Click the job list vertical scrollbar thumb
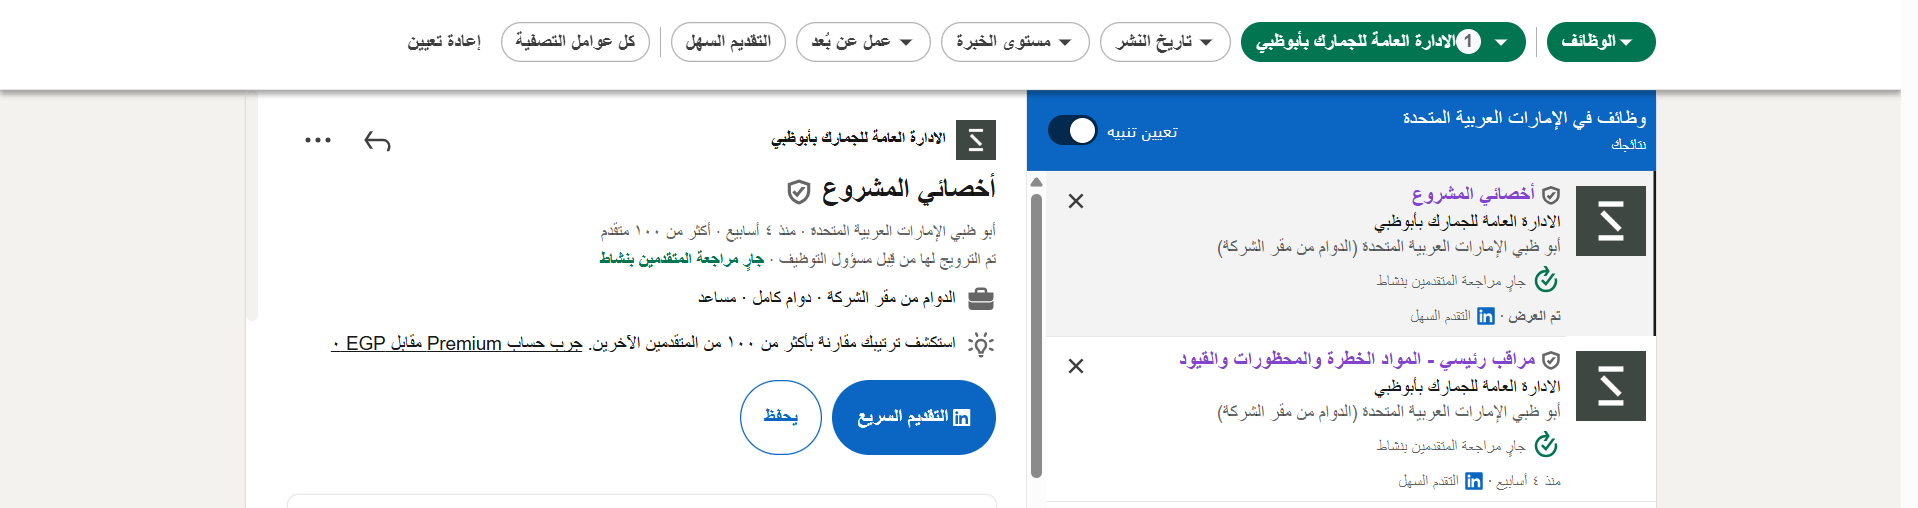 coord(1036,335)
